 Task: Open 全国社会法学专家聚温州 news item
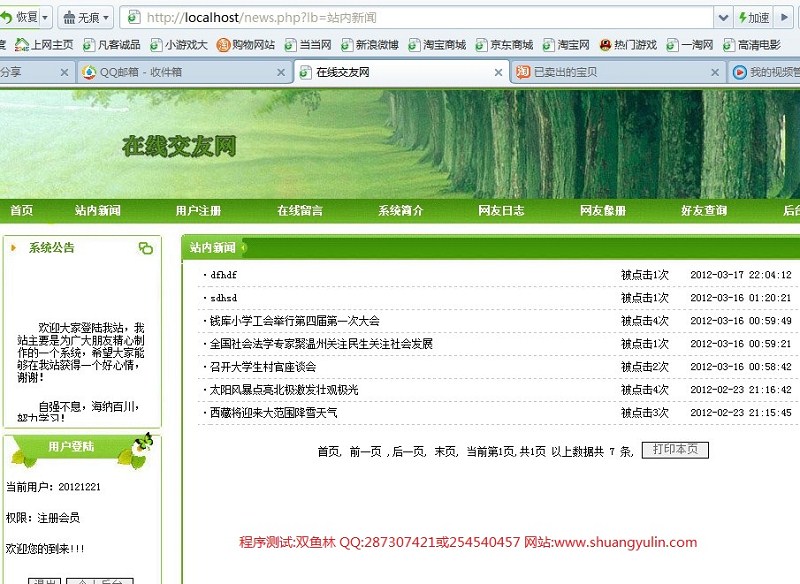(x=321, y=344)
